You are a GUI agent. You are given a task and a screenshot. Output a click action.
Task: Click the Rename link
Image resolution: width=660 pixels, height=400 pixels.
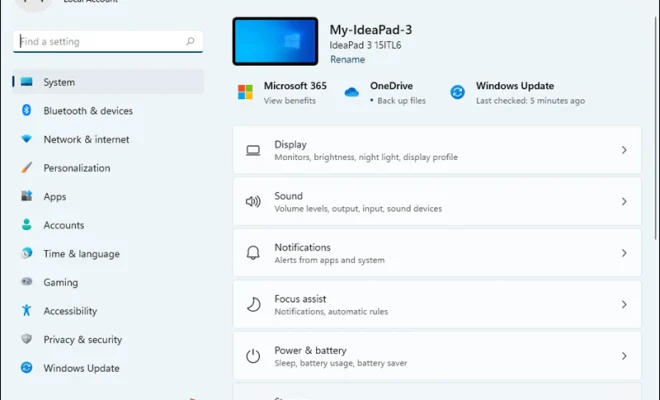click(347, 59)
